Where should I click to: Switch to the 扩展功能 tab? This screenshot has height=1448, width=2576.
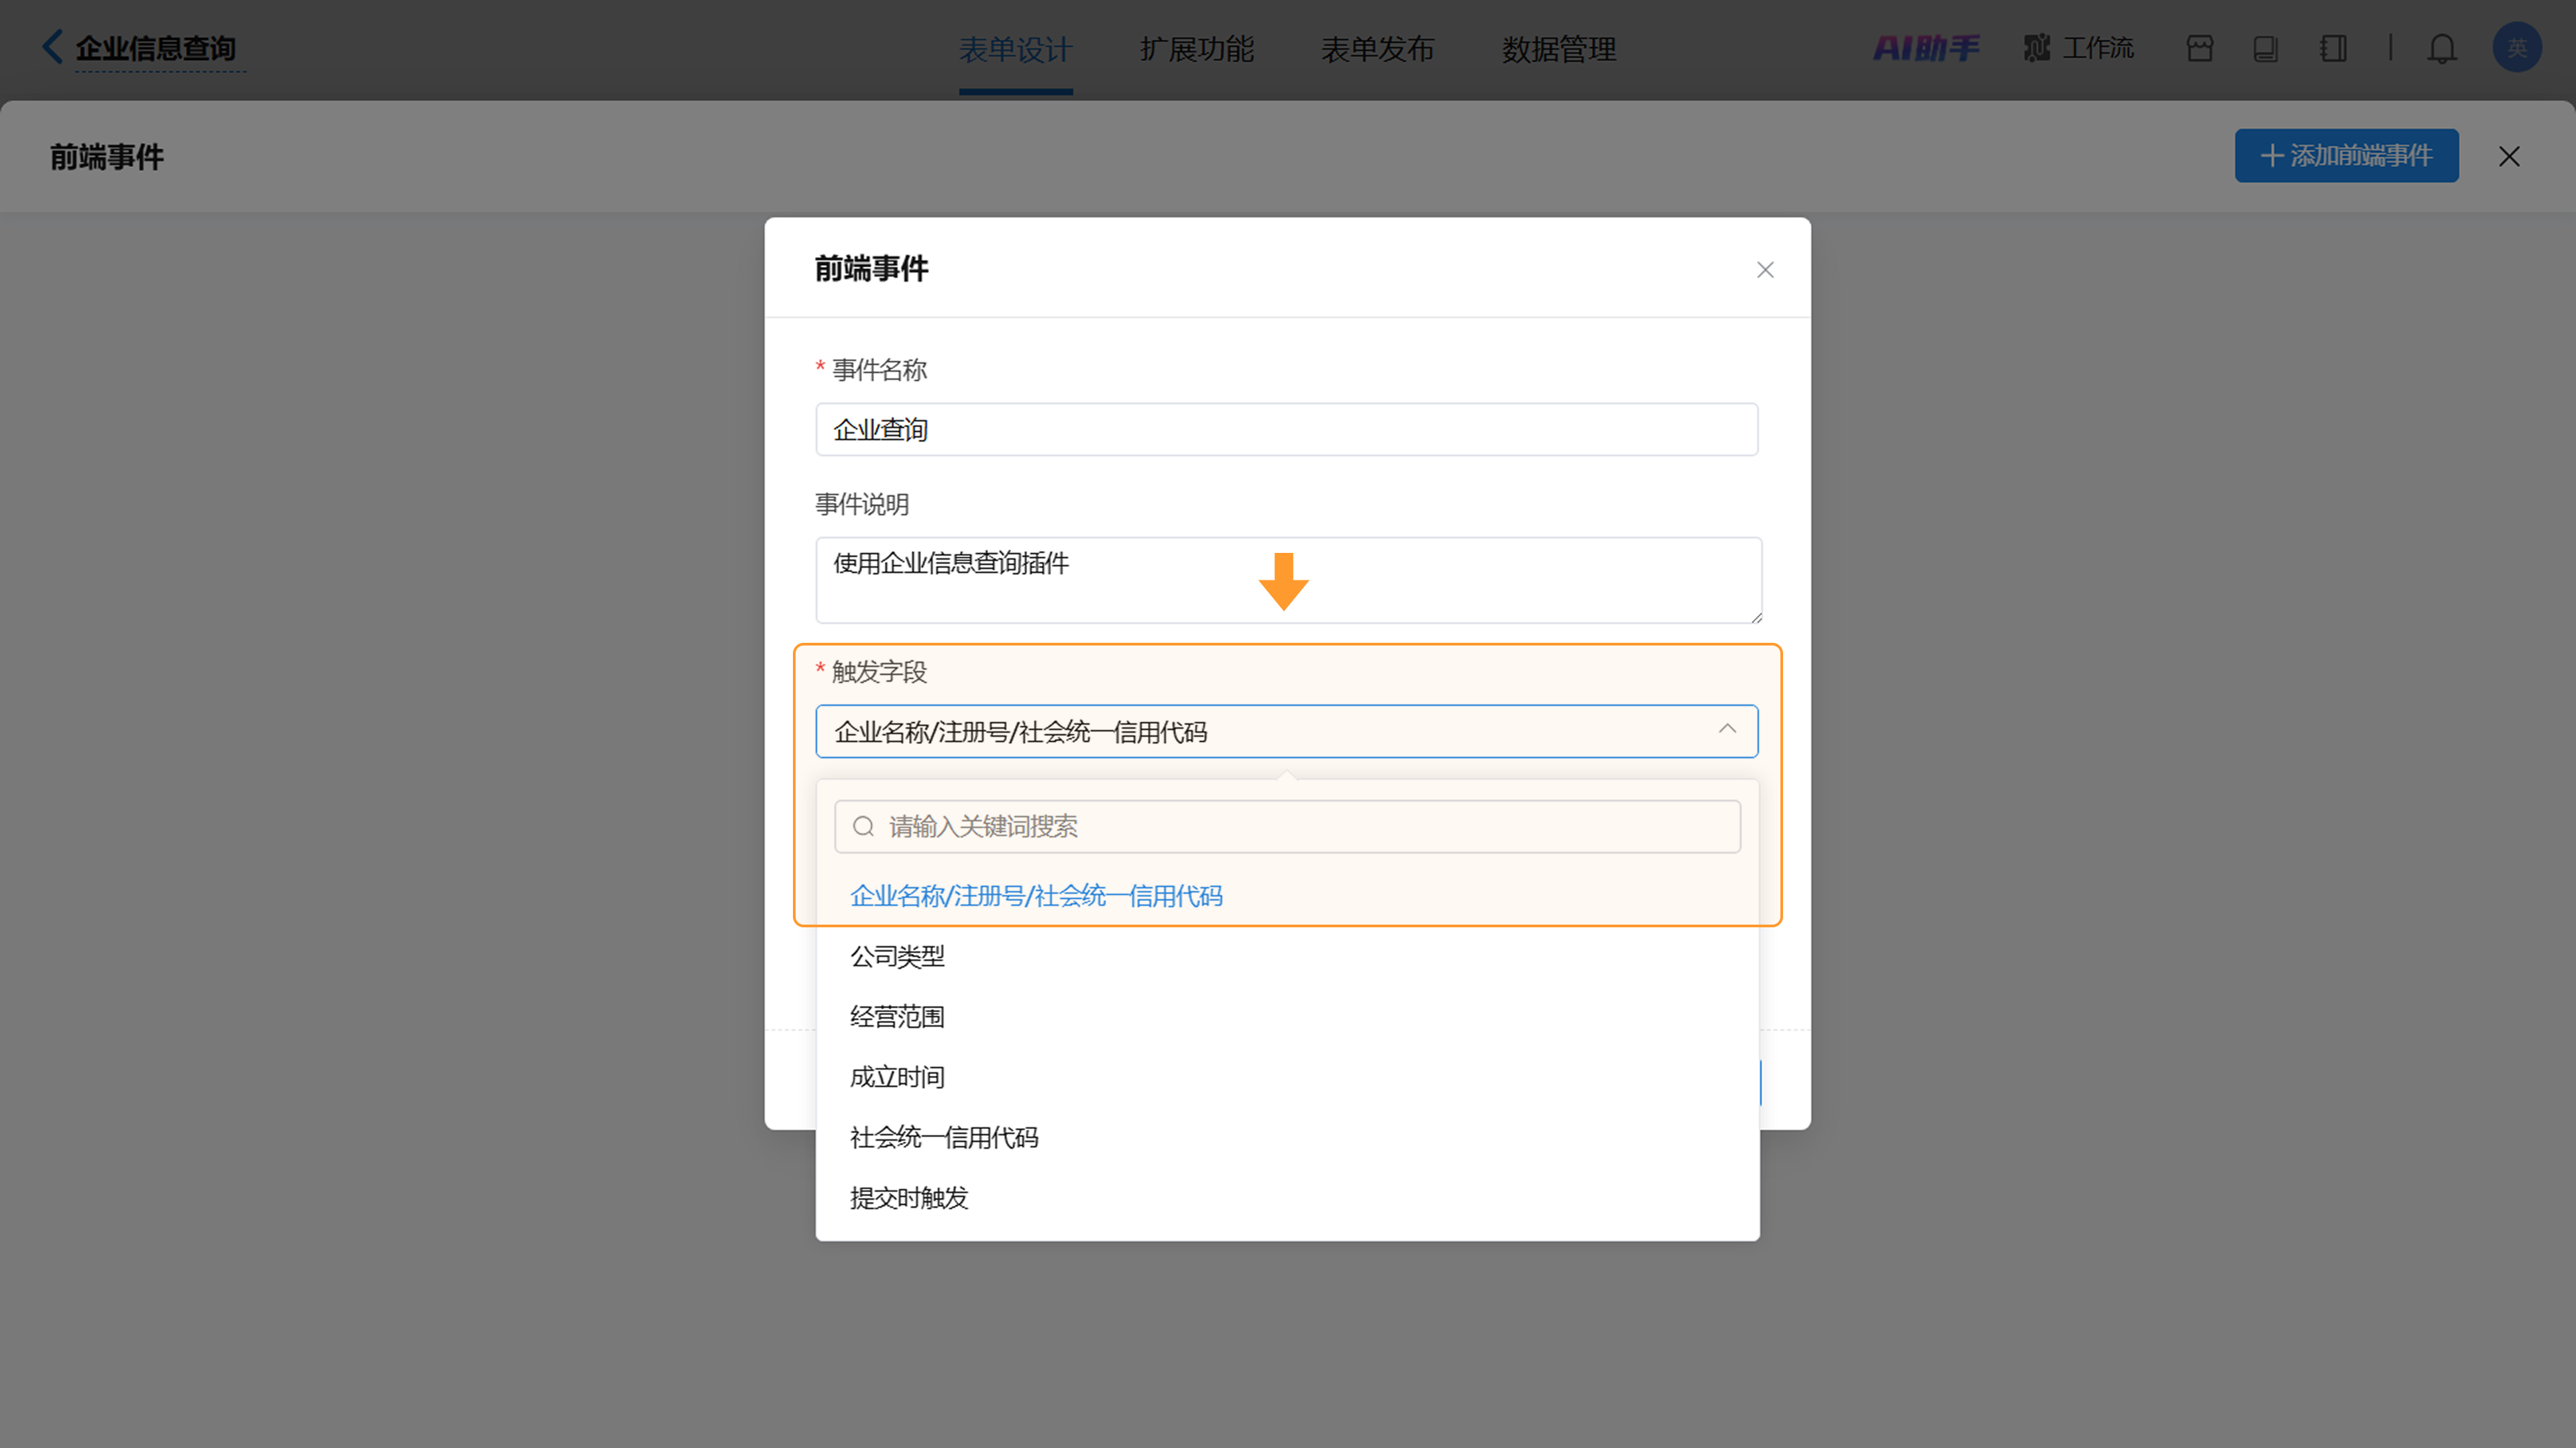point(1197,49)
